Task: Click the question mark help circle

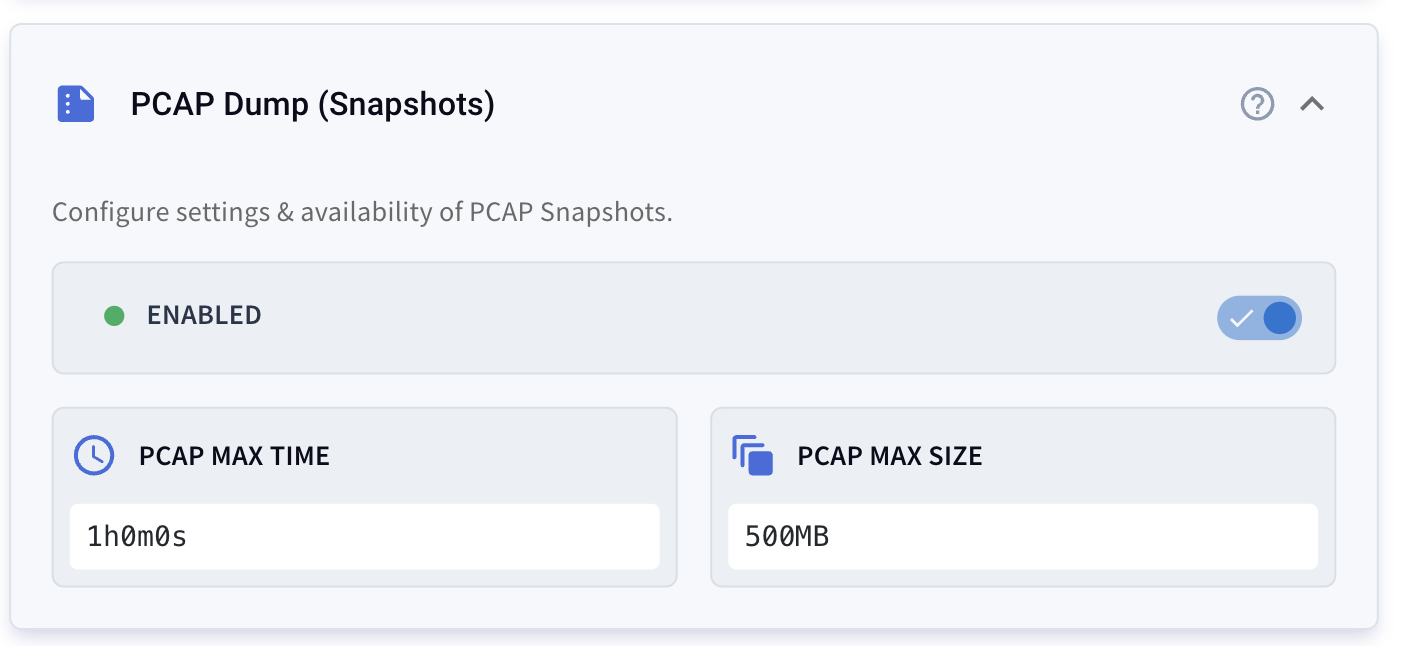Action: point(1258,103)
